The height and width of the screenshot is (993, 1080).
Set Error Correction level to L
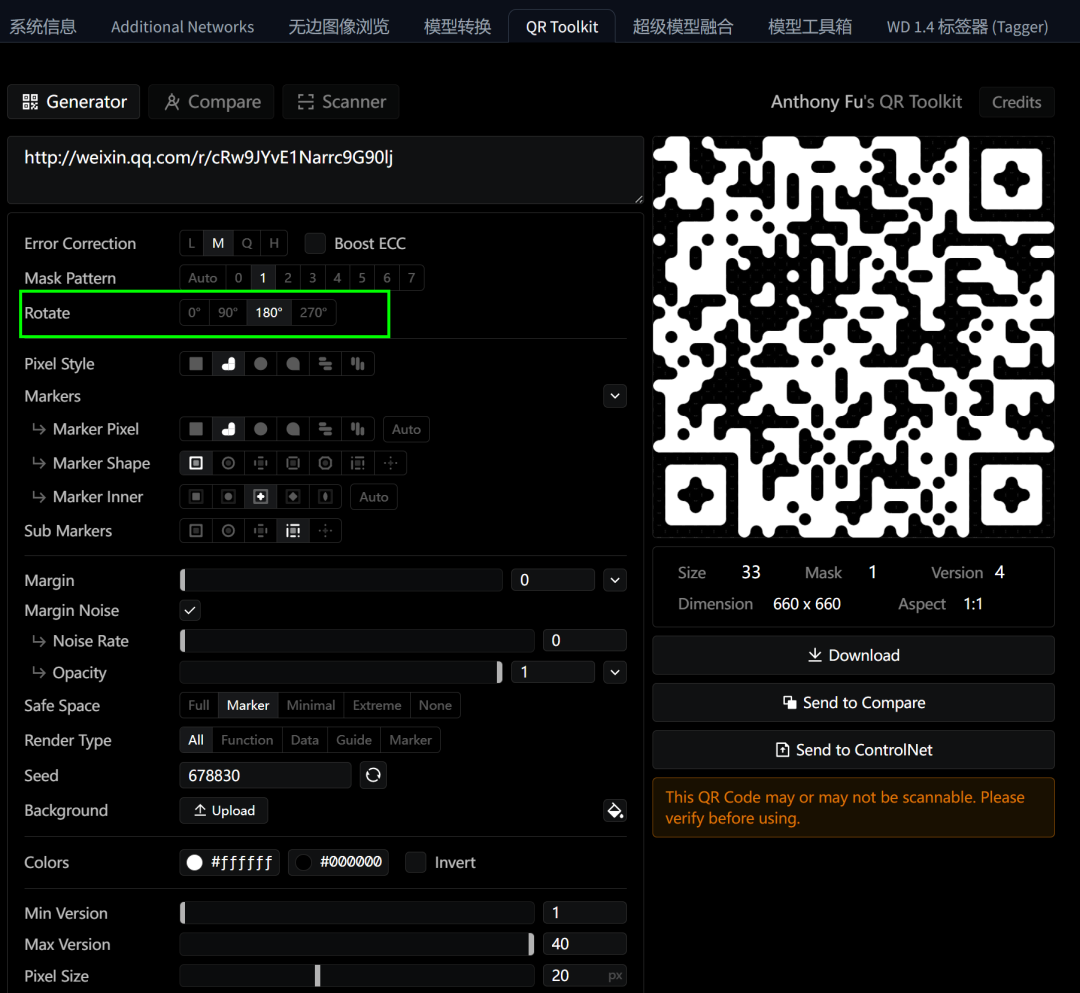click(x=191, y=243)
